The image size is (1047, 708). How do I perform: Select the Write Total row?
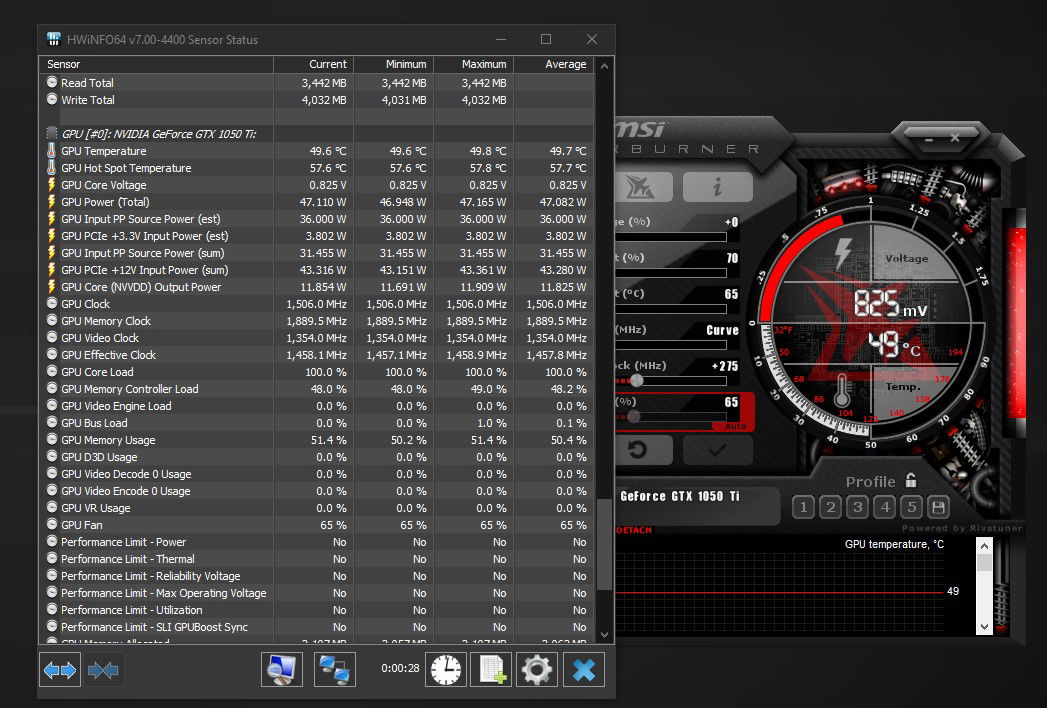(x=317, y=100)
